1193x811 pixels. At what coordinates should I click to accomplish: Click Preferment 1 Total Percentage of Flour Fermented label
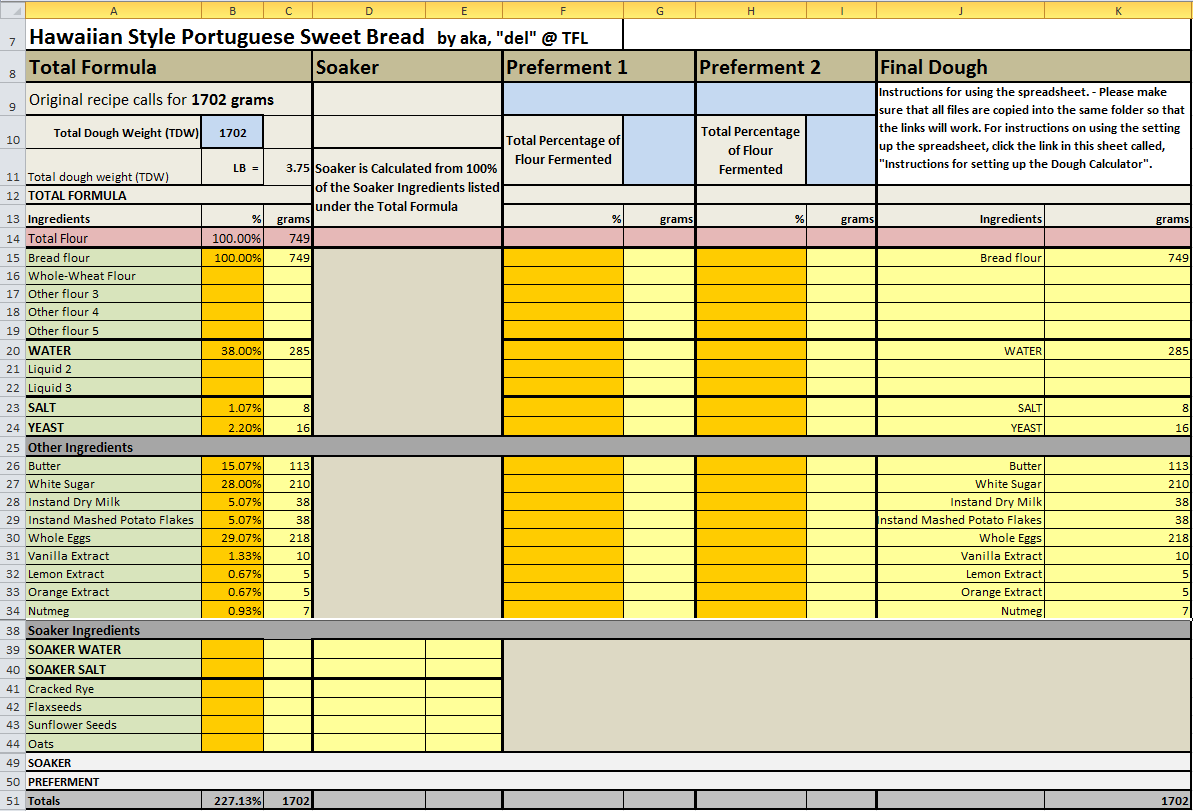point(563,150)
